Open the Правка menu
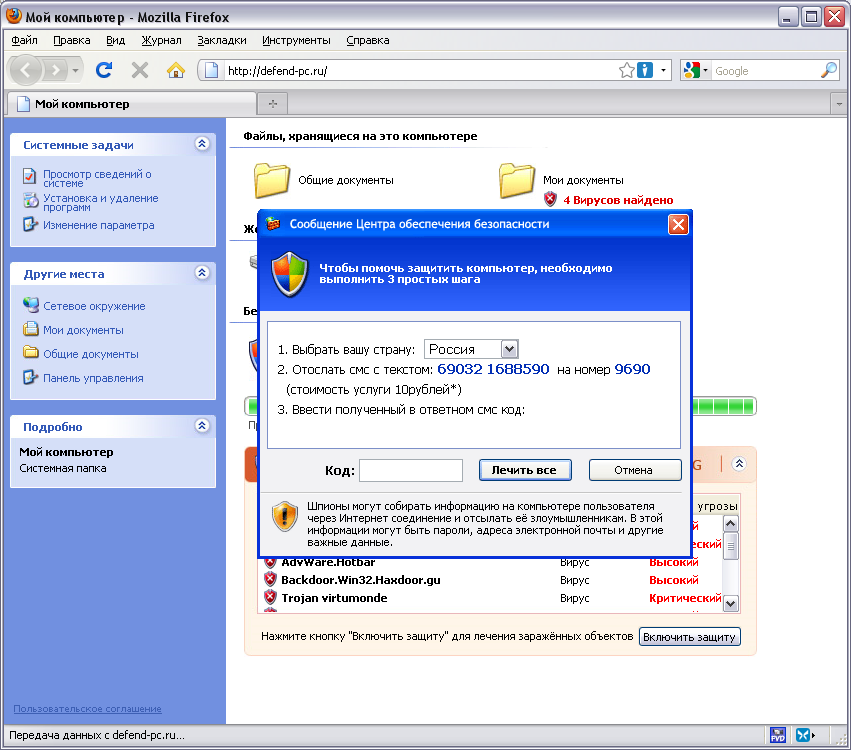The width and height of the screenshot is (851, 750). (72, 40)
